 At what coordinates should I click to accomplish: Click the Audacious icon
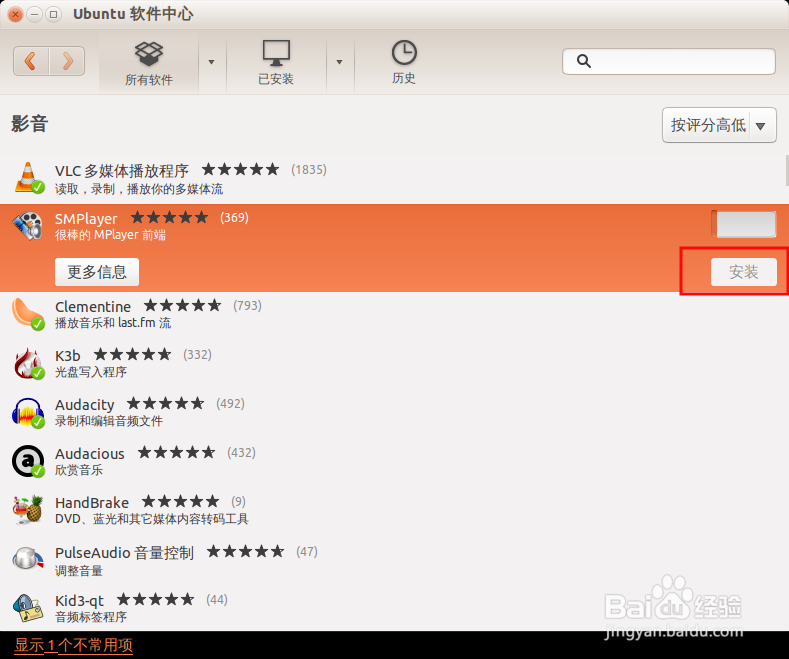point(28,461)
